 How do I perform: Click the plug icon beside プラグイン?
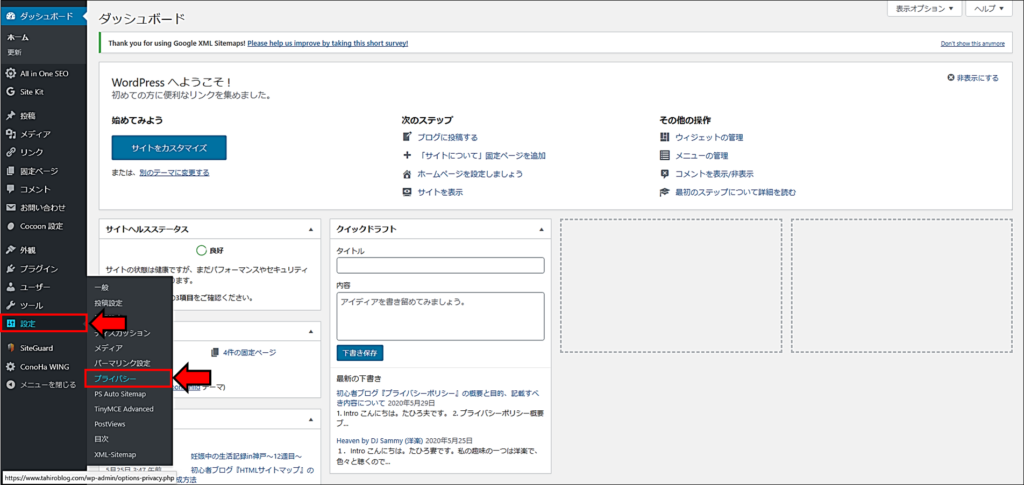tap(10, 268)
